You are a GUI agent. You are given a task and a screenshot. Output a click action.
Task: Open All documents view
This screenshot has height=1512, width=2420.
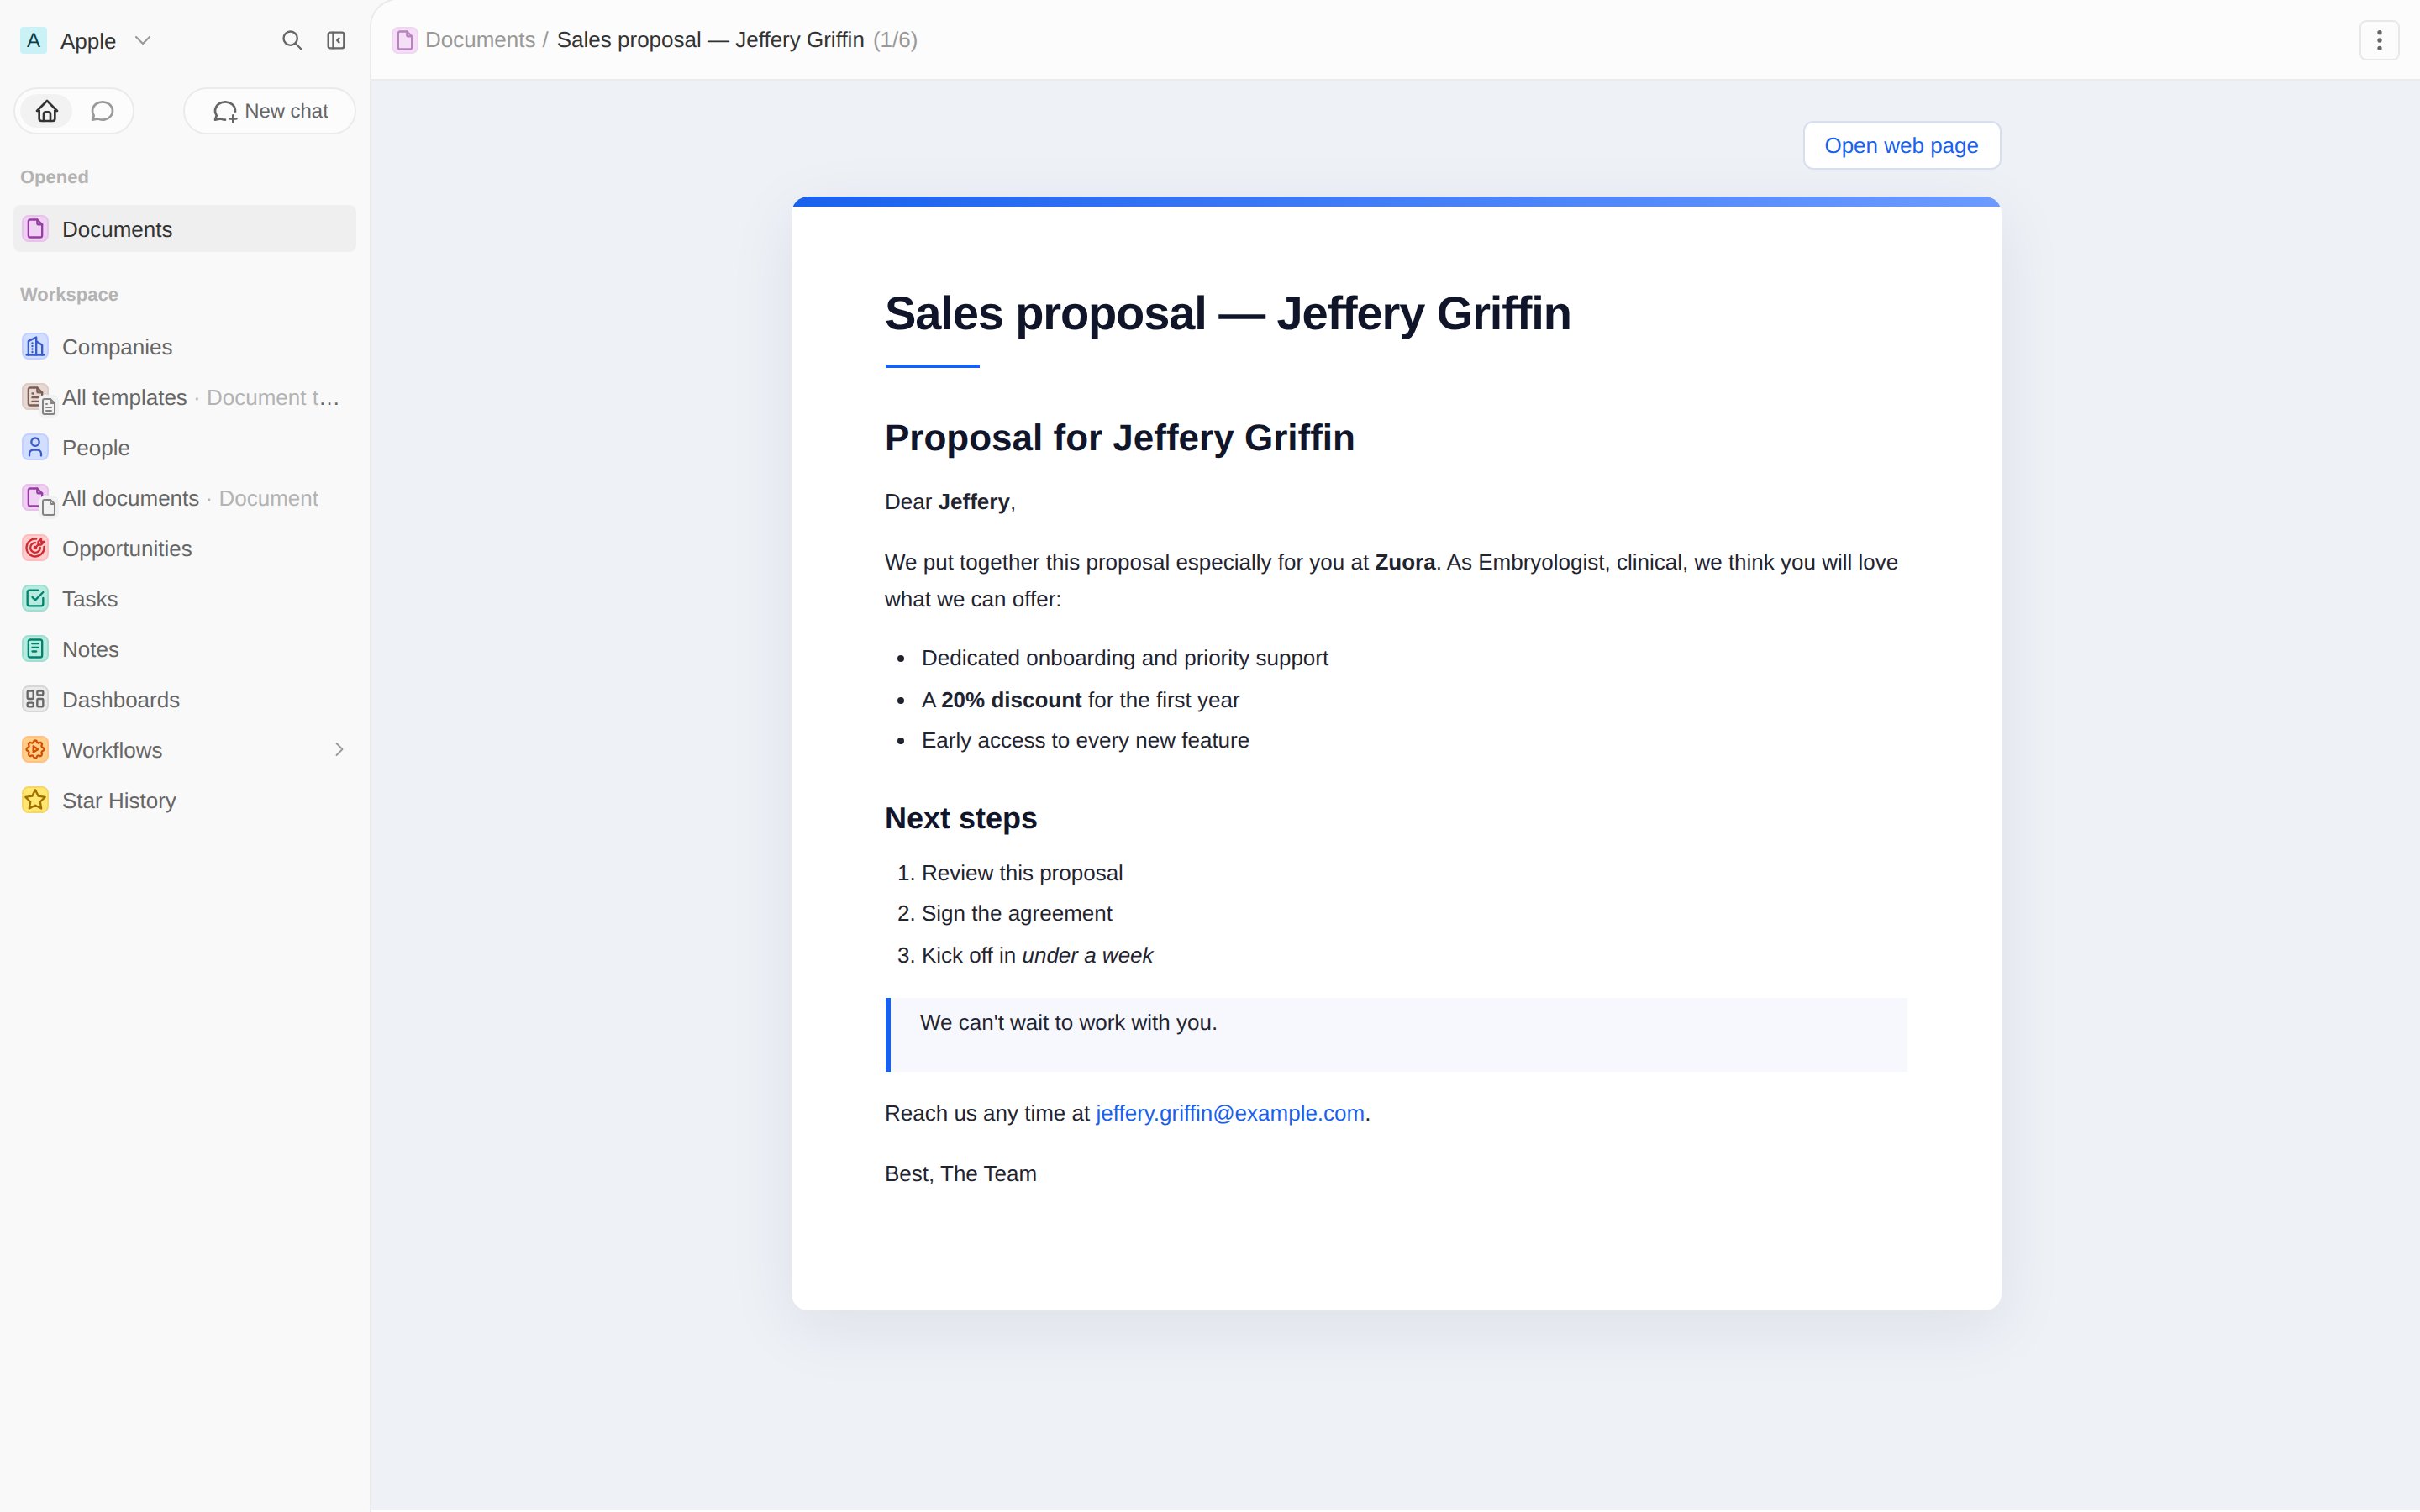click(x=185, y=498)
